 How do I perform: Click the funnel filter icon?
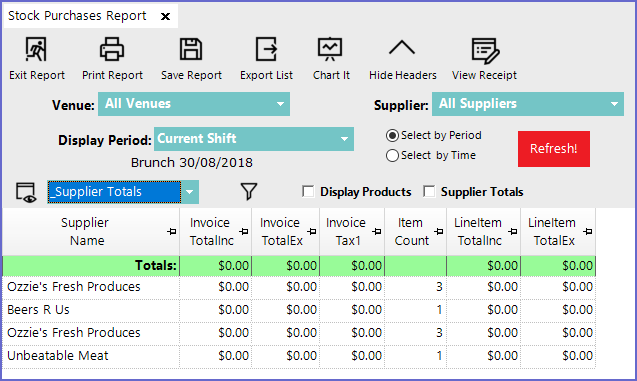(x=249, y=191)
